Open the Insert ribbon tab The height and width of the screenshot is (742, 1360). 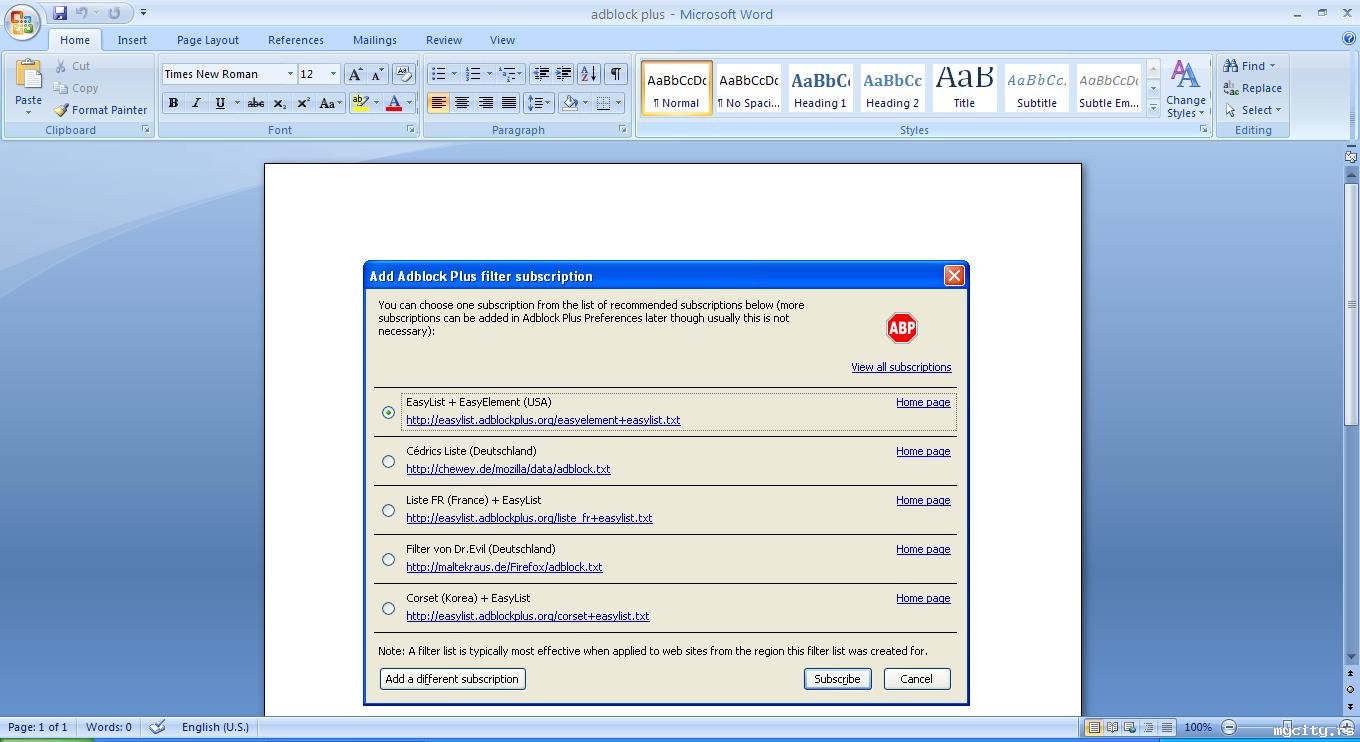pos(132,40)
